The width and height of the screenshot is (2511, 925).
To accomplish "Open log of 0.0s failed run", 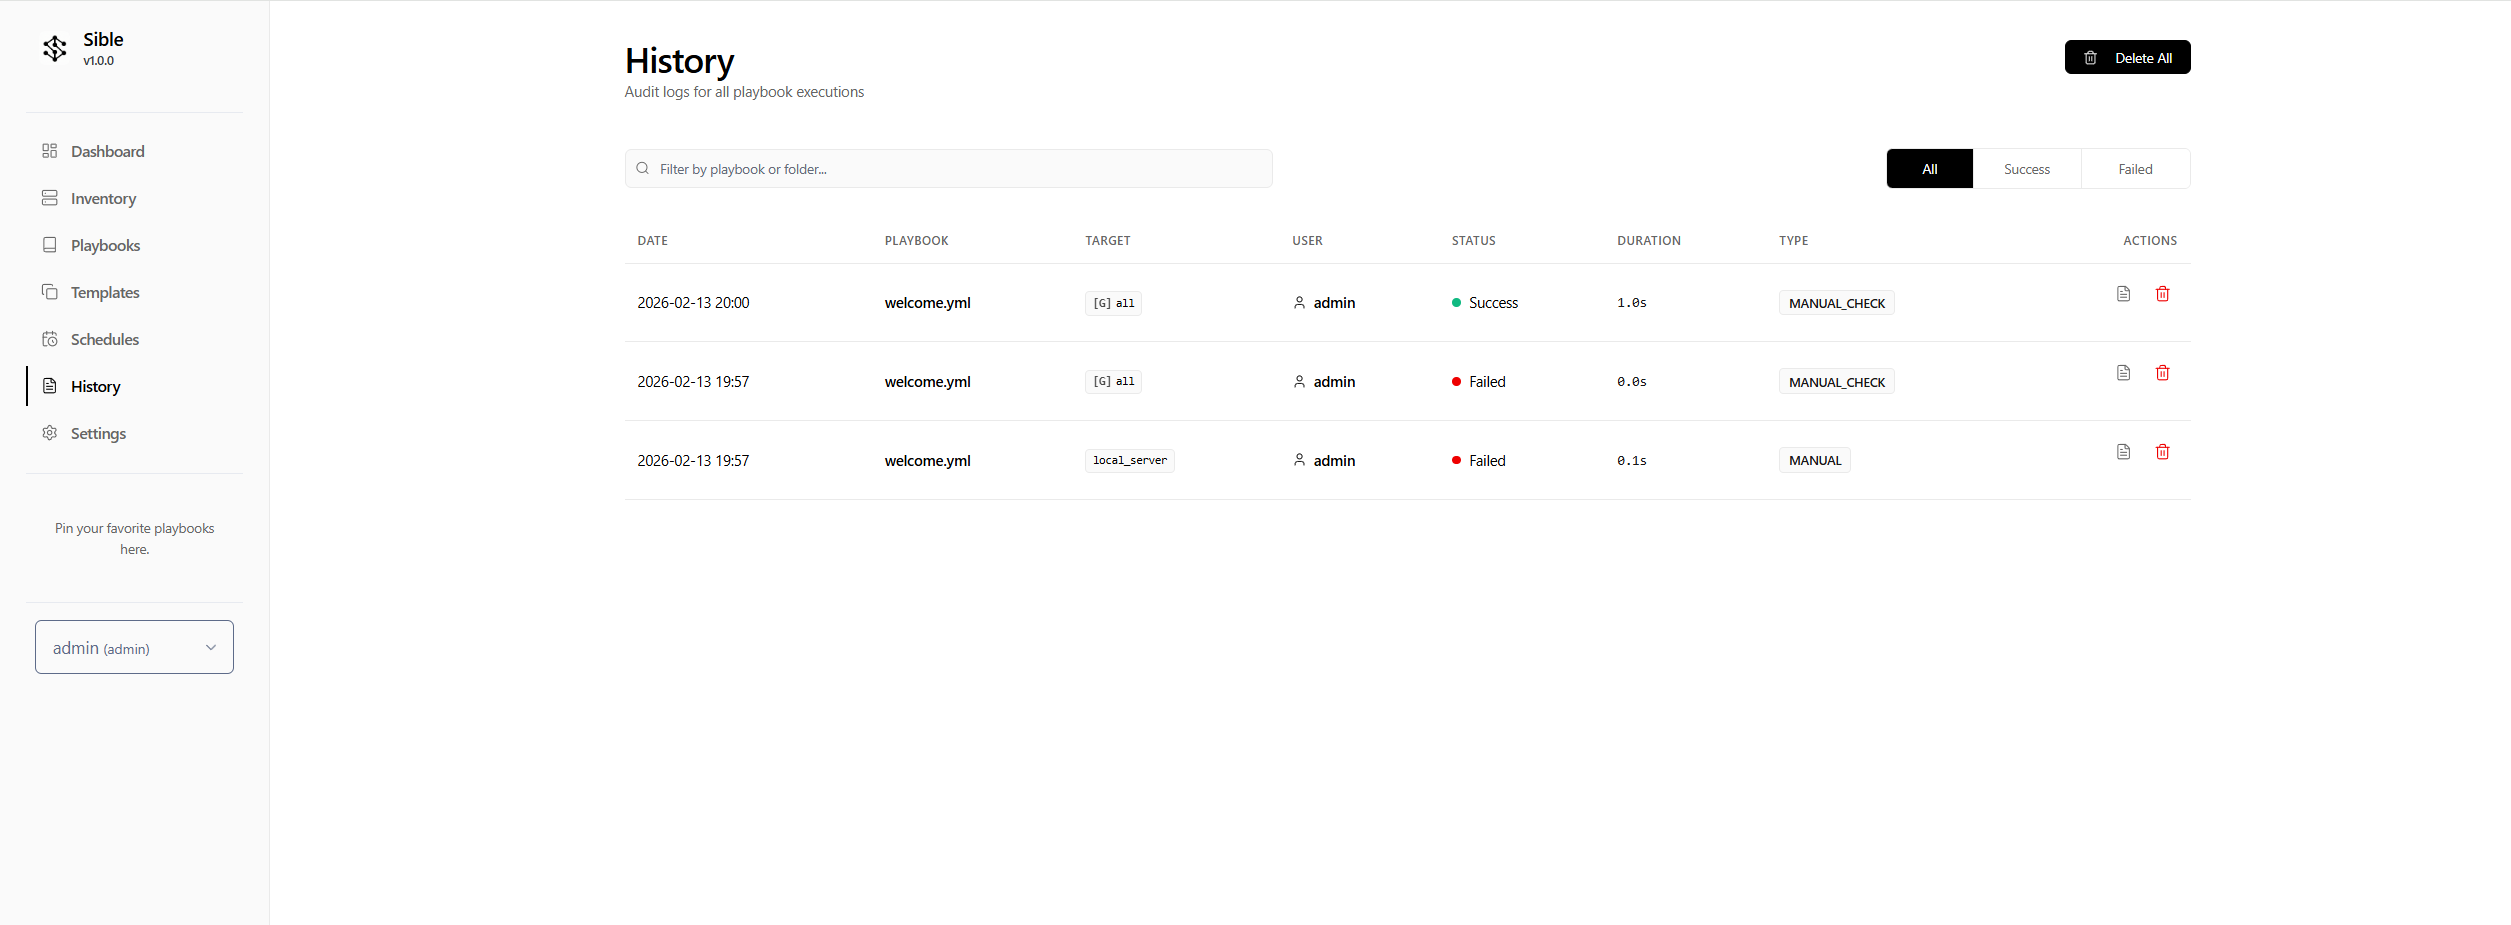I will [2123, 373].
